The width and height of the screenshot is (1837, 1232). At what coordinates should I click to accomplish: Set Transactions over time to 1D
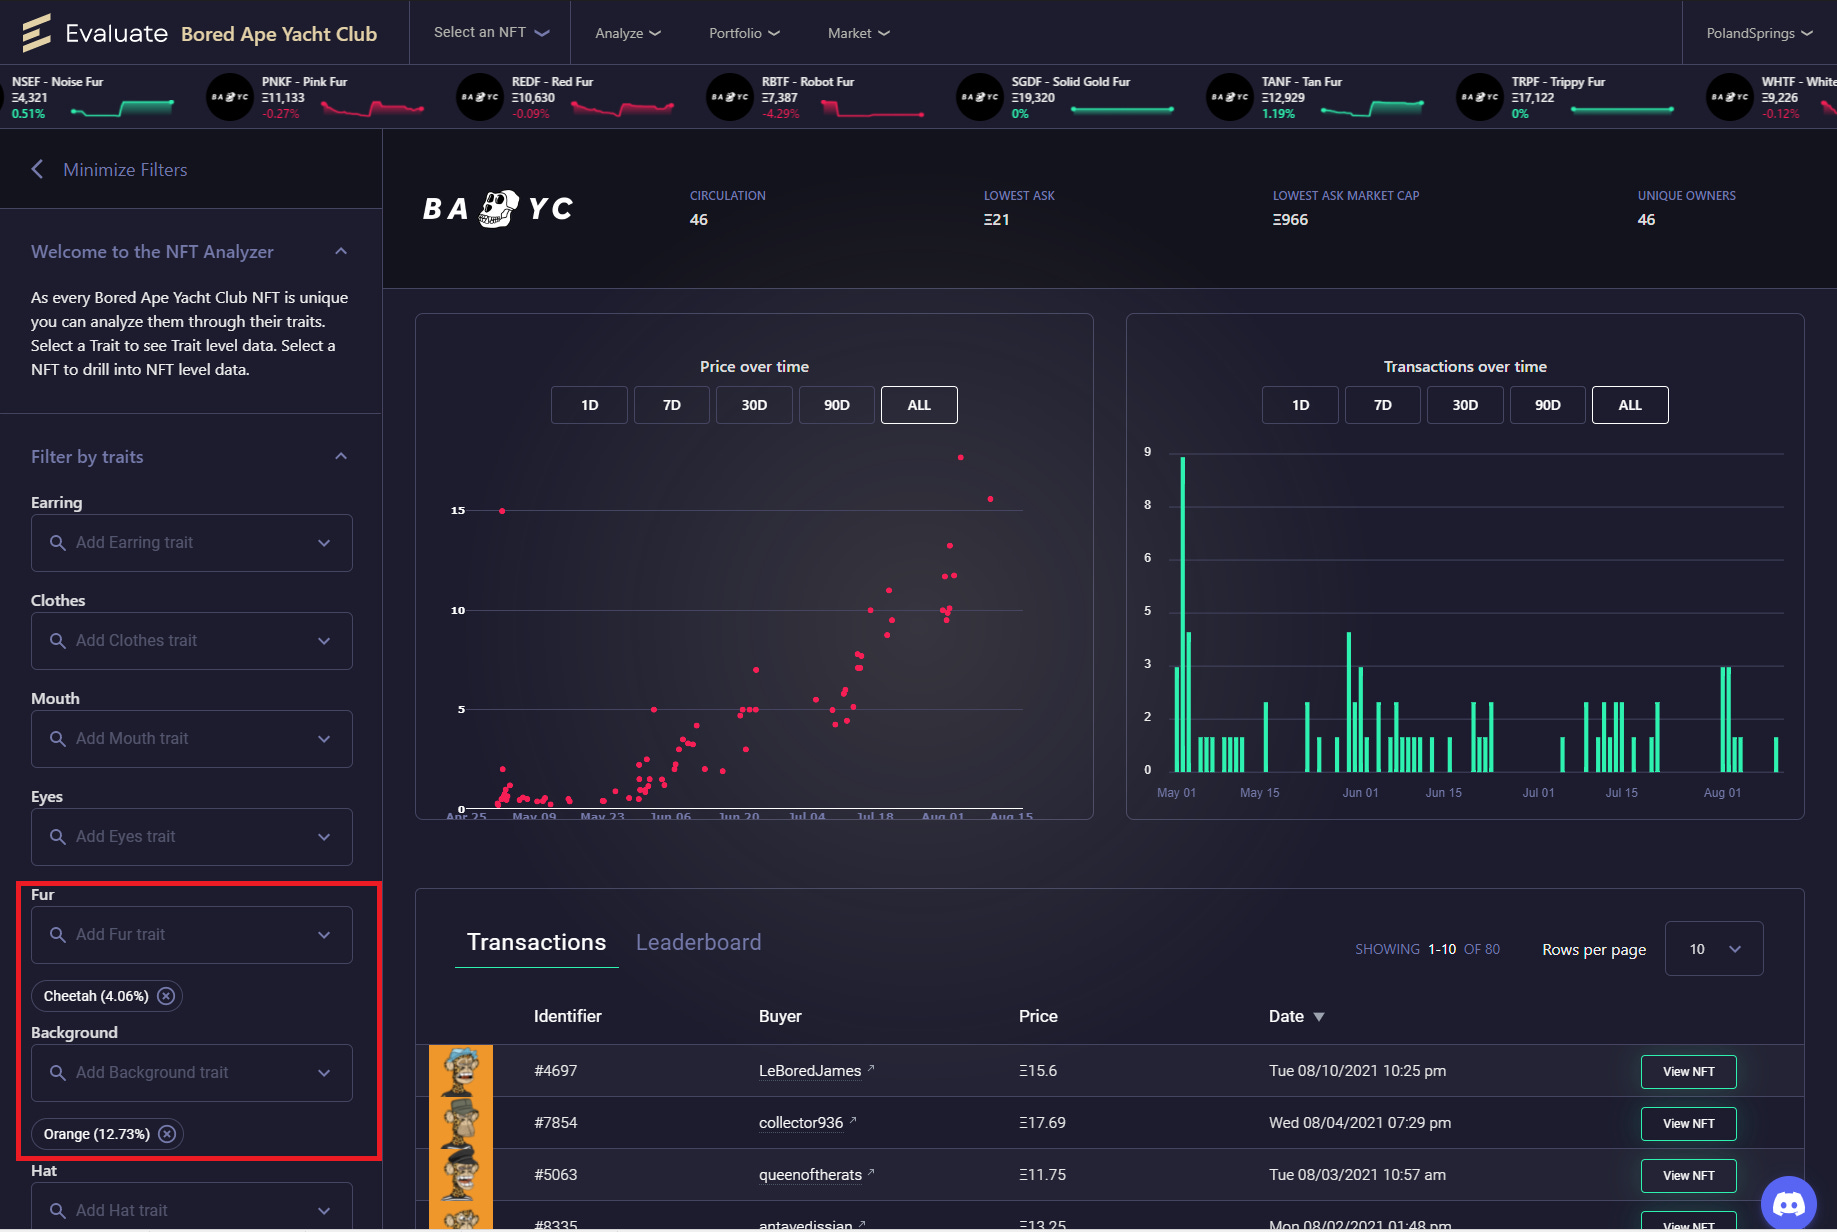[1300, 405]
